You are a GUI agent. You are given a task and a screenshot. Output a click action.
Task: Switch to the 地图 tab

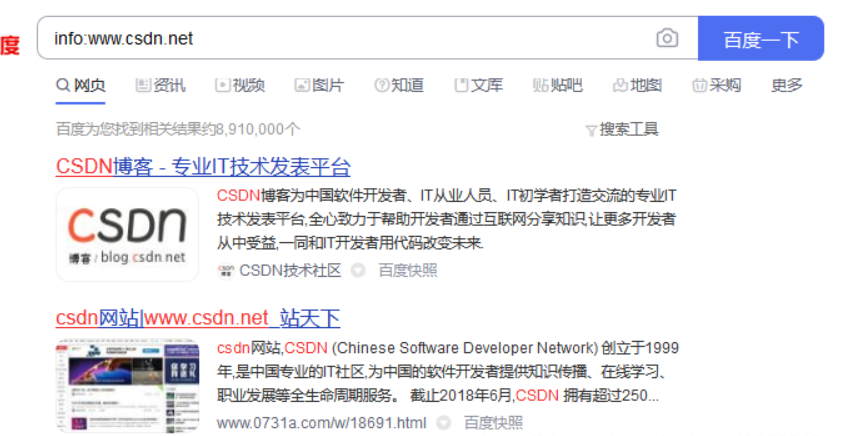tap(637, 85)
